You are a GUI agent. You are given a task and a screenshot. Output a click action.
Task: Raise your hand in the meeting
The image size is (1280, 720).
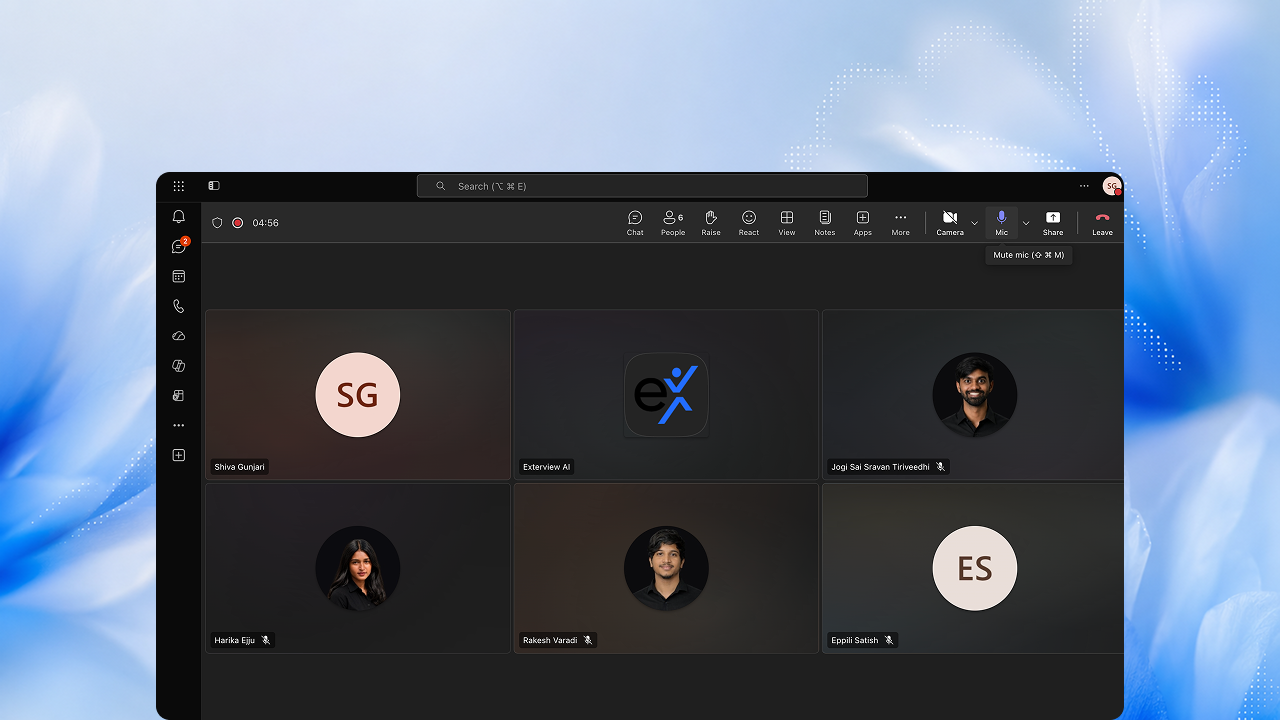711,223
